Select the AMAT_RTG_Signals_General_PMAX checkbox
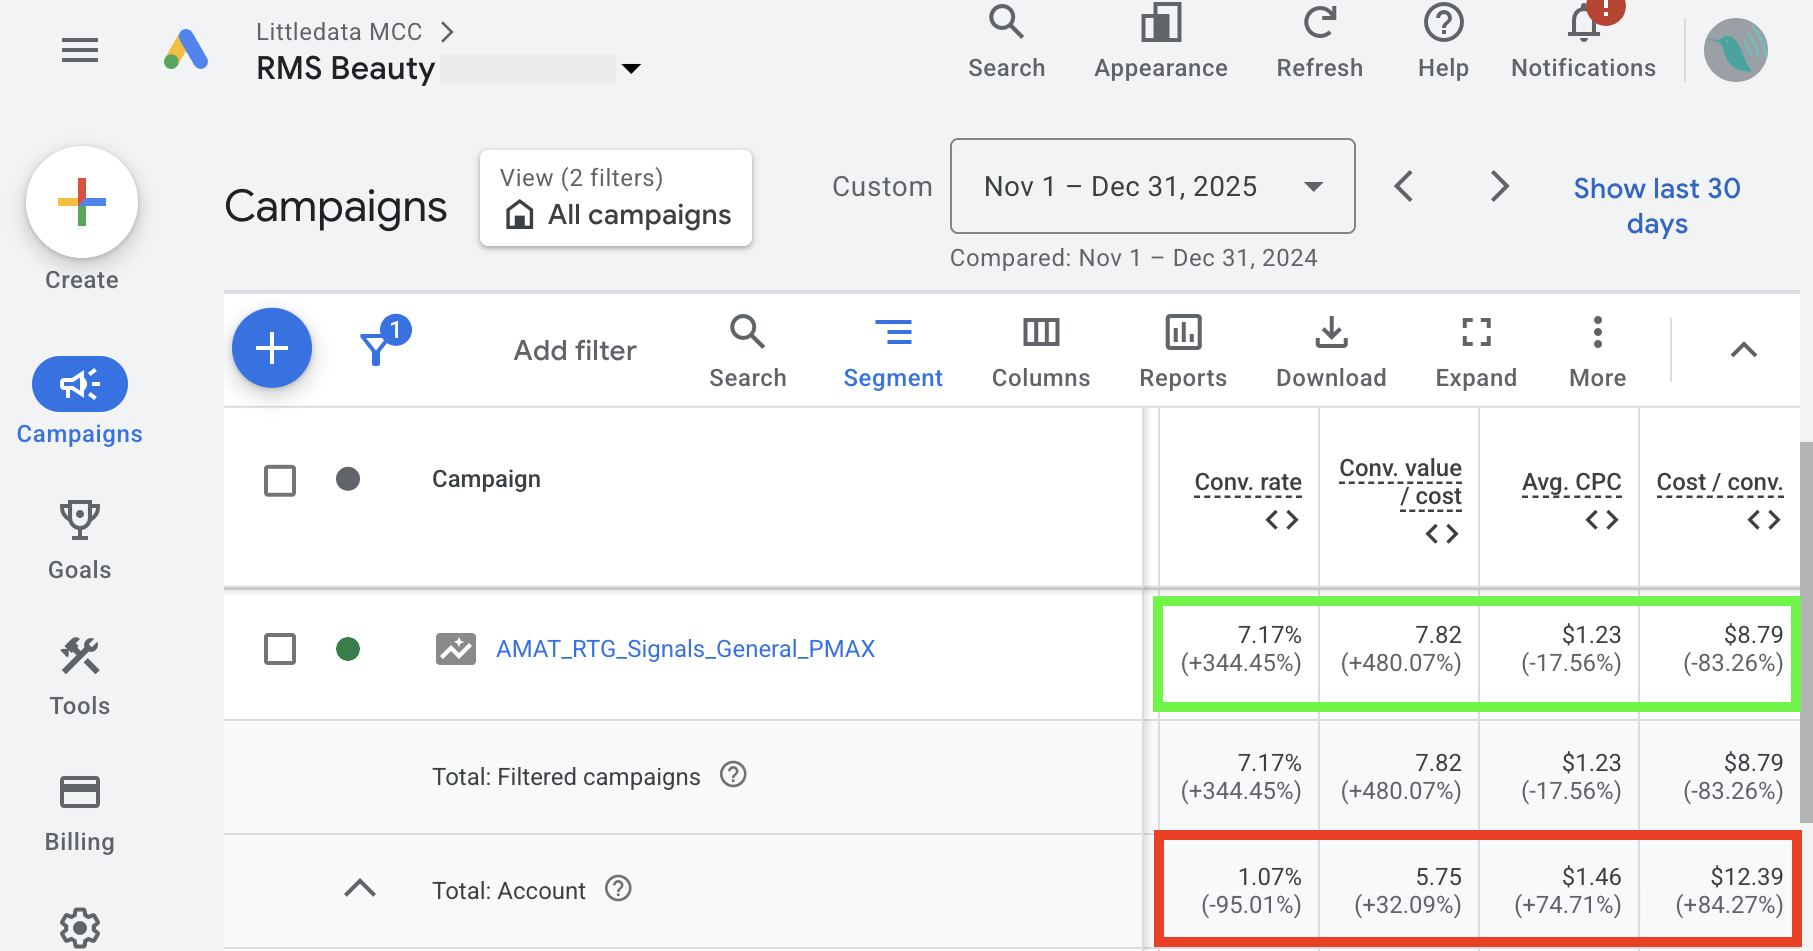 pos(280,649)
